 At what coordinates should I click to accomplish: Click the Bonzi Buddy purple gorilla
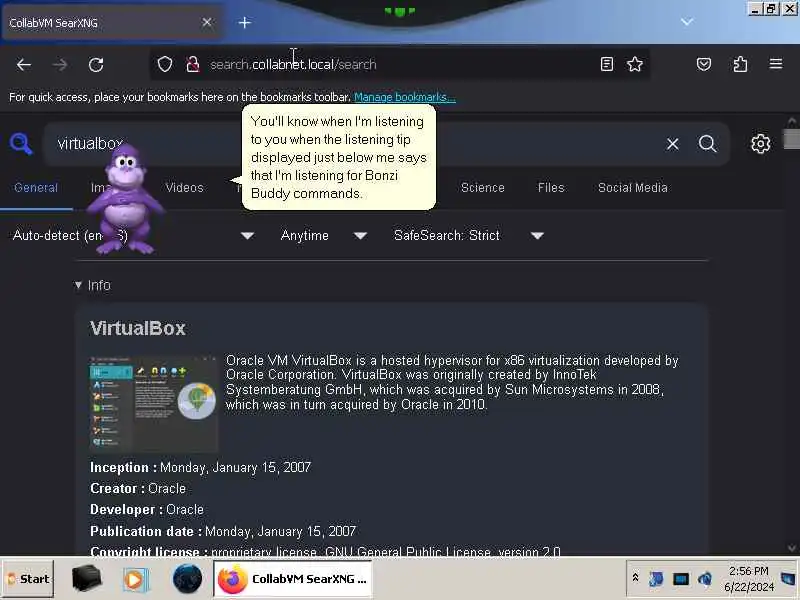coord(124,200)
